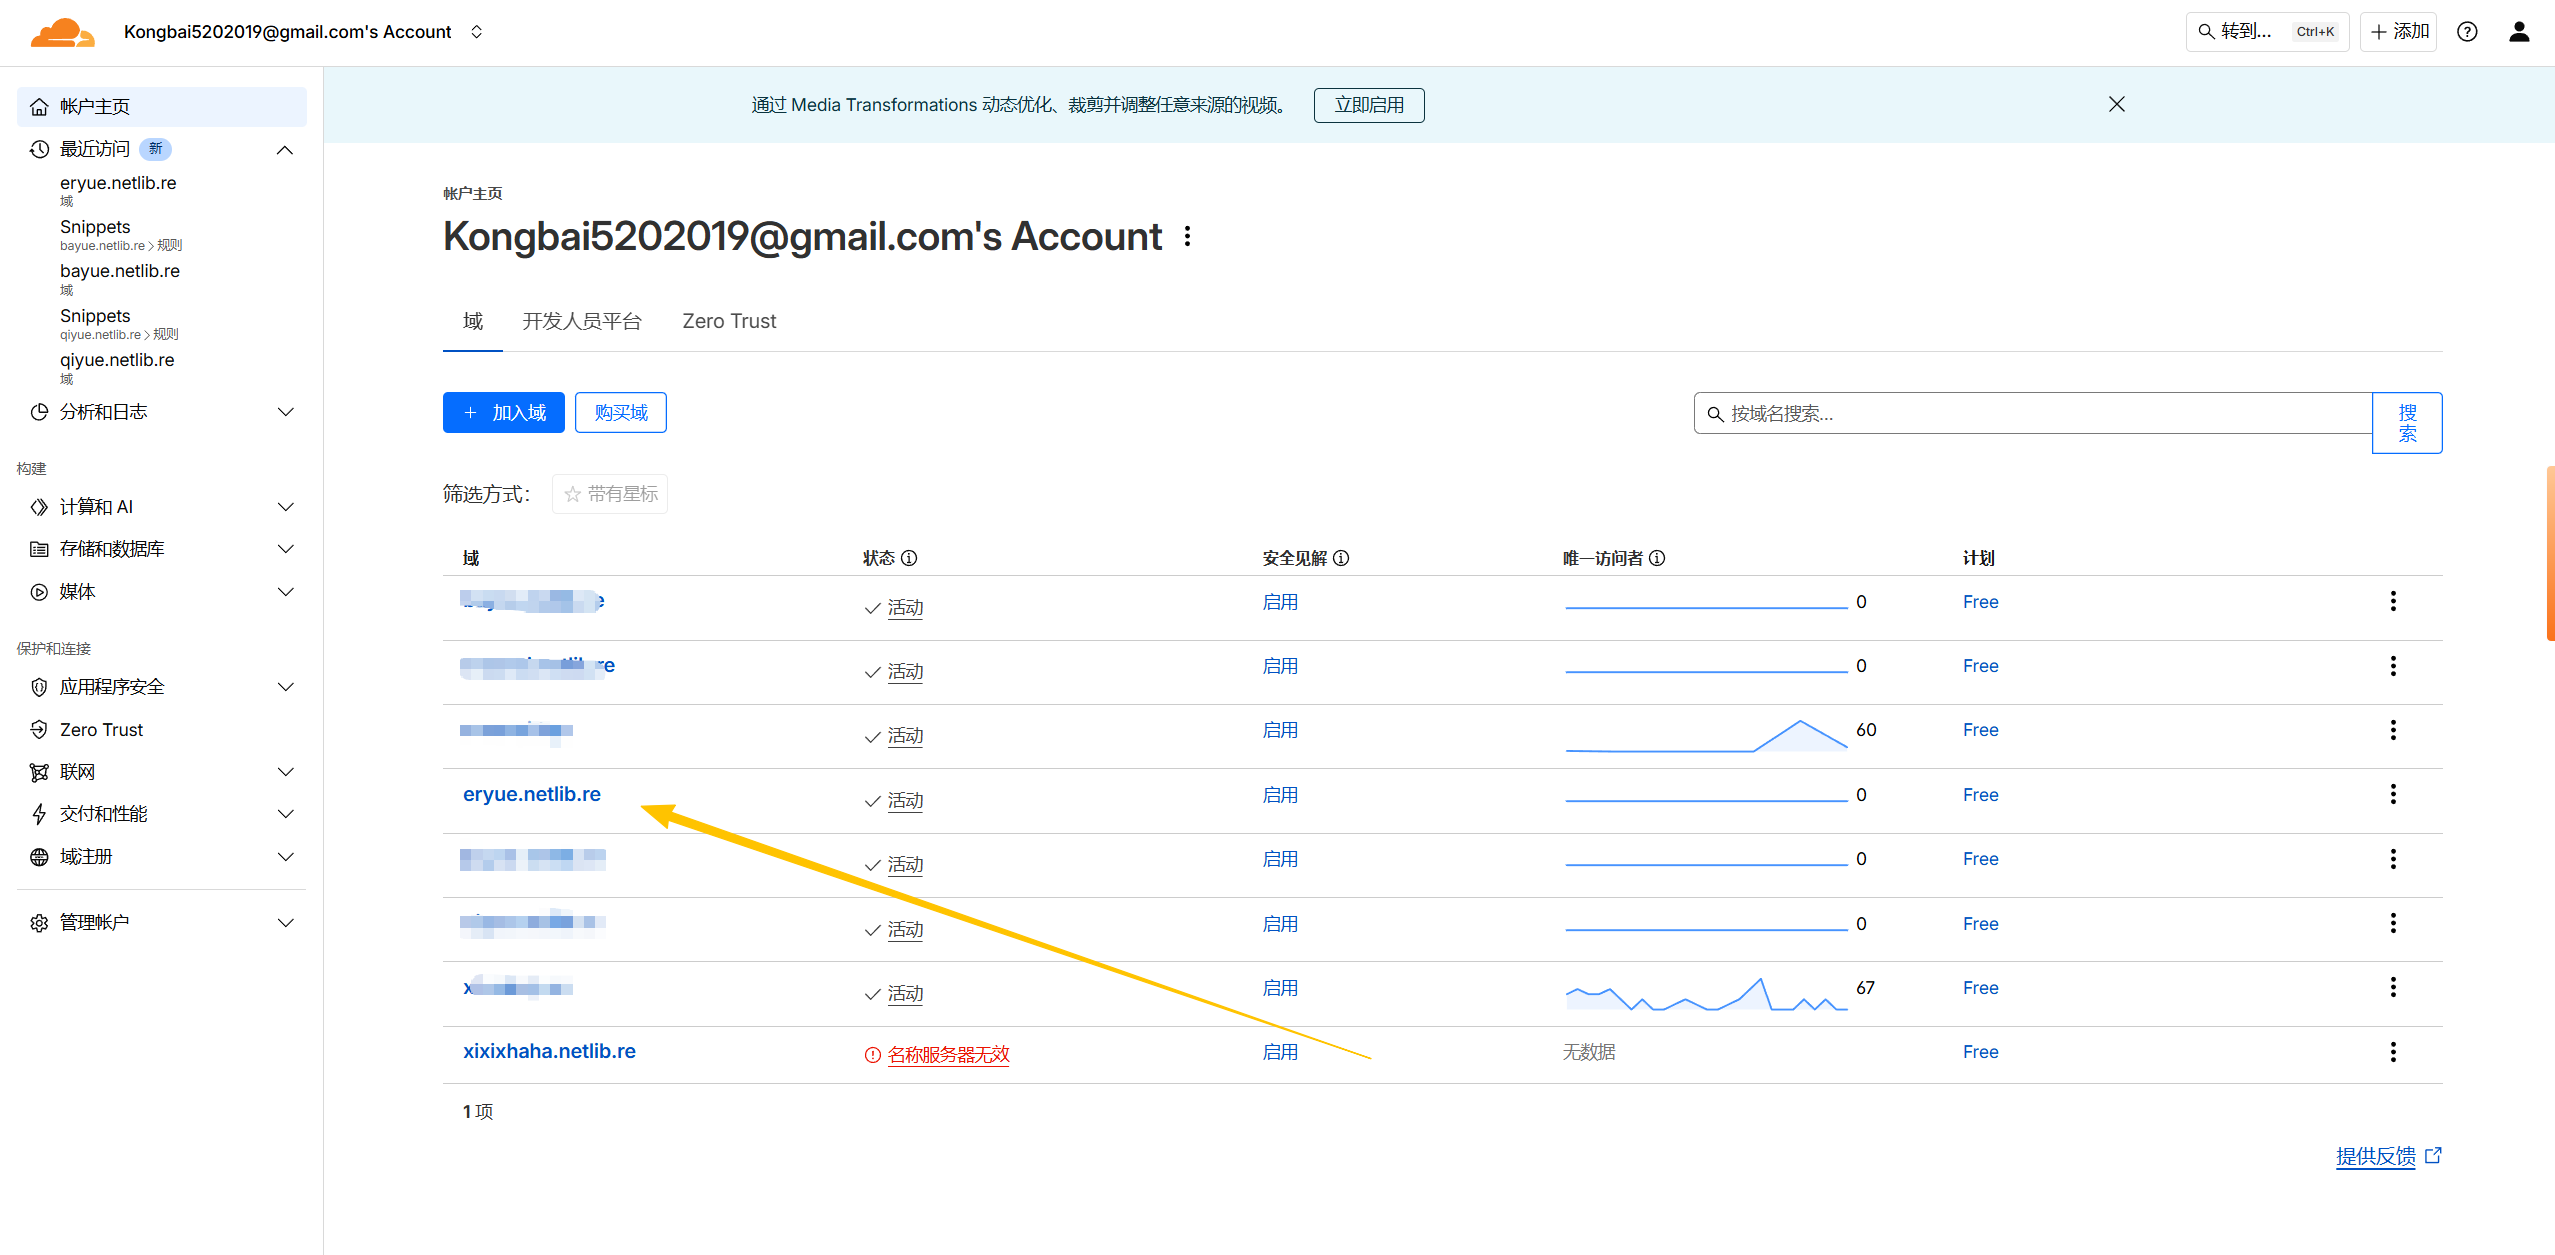Click the three-dot menu beside account title
Viewport: 2555px width, 1255px height.
tap(1187, 237)
